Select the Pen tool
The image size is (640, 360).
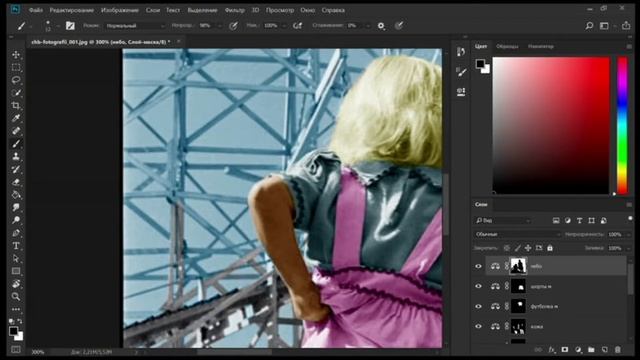click(x=16, y=233)
